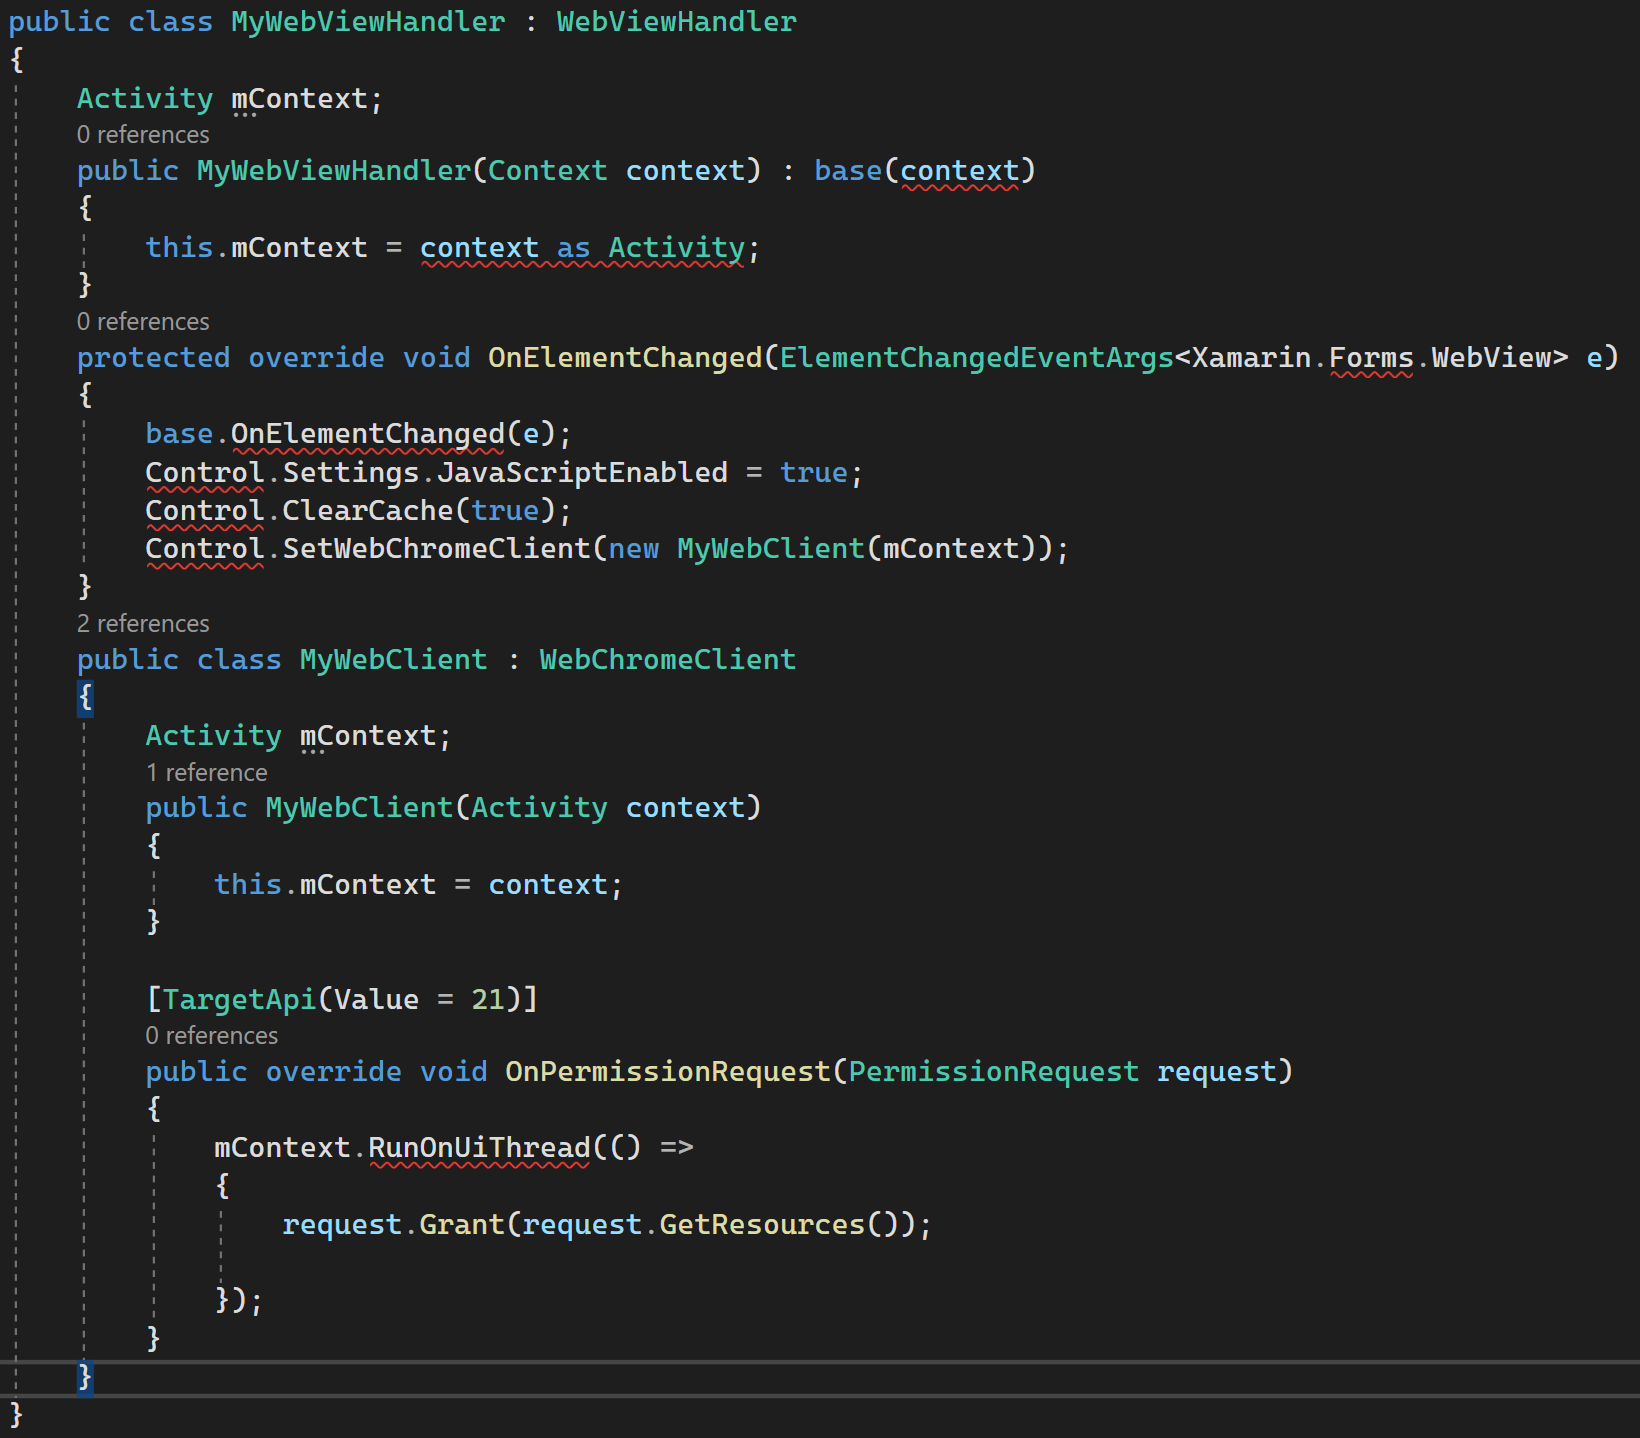Open the 0 references CodeLens above OnElementChanged

[x=143, y=321]
